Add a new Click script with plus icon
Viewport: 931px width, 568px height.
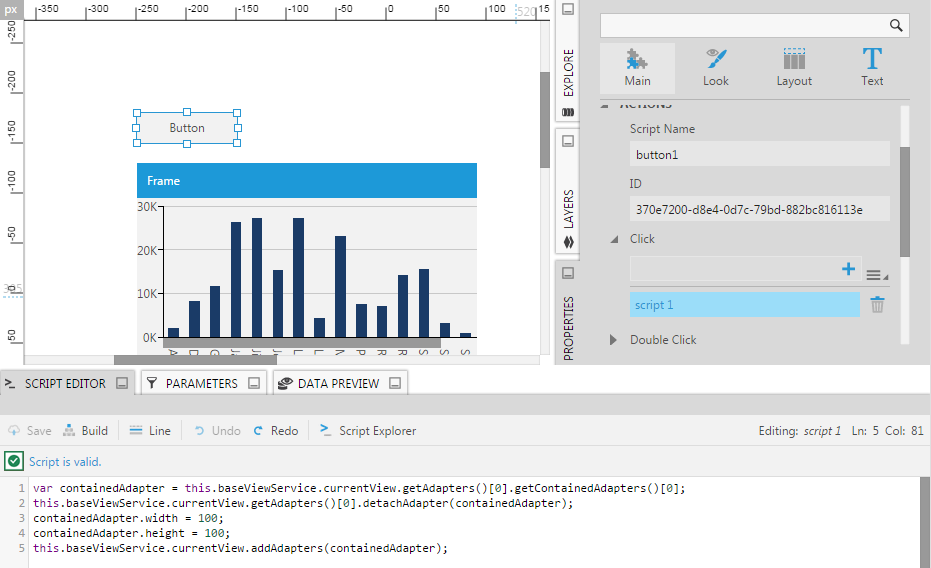[x=848, y=269]
